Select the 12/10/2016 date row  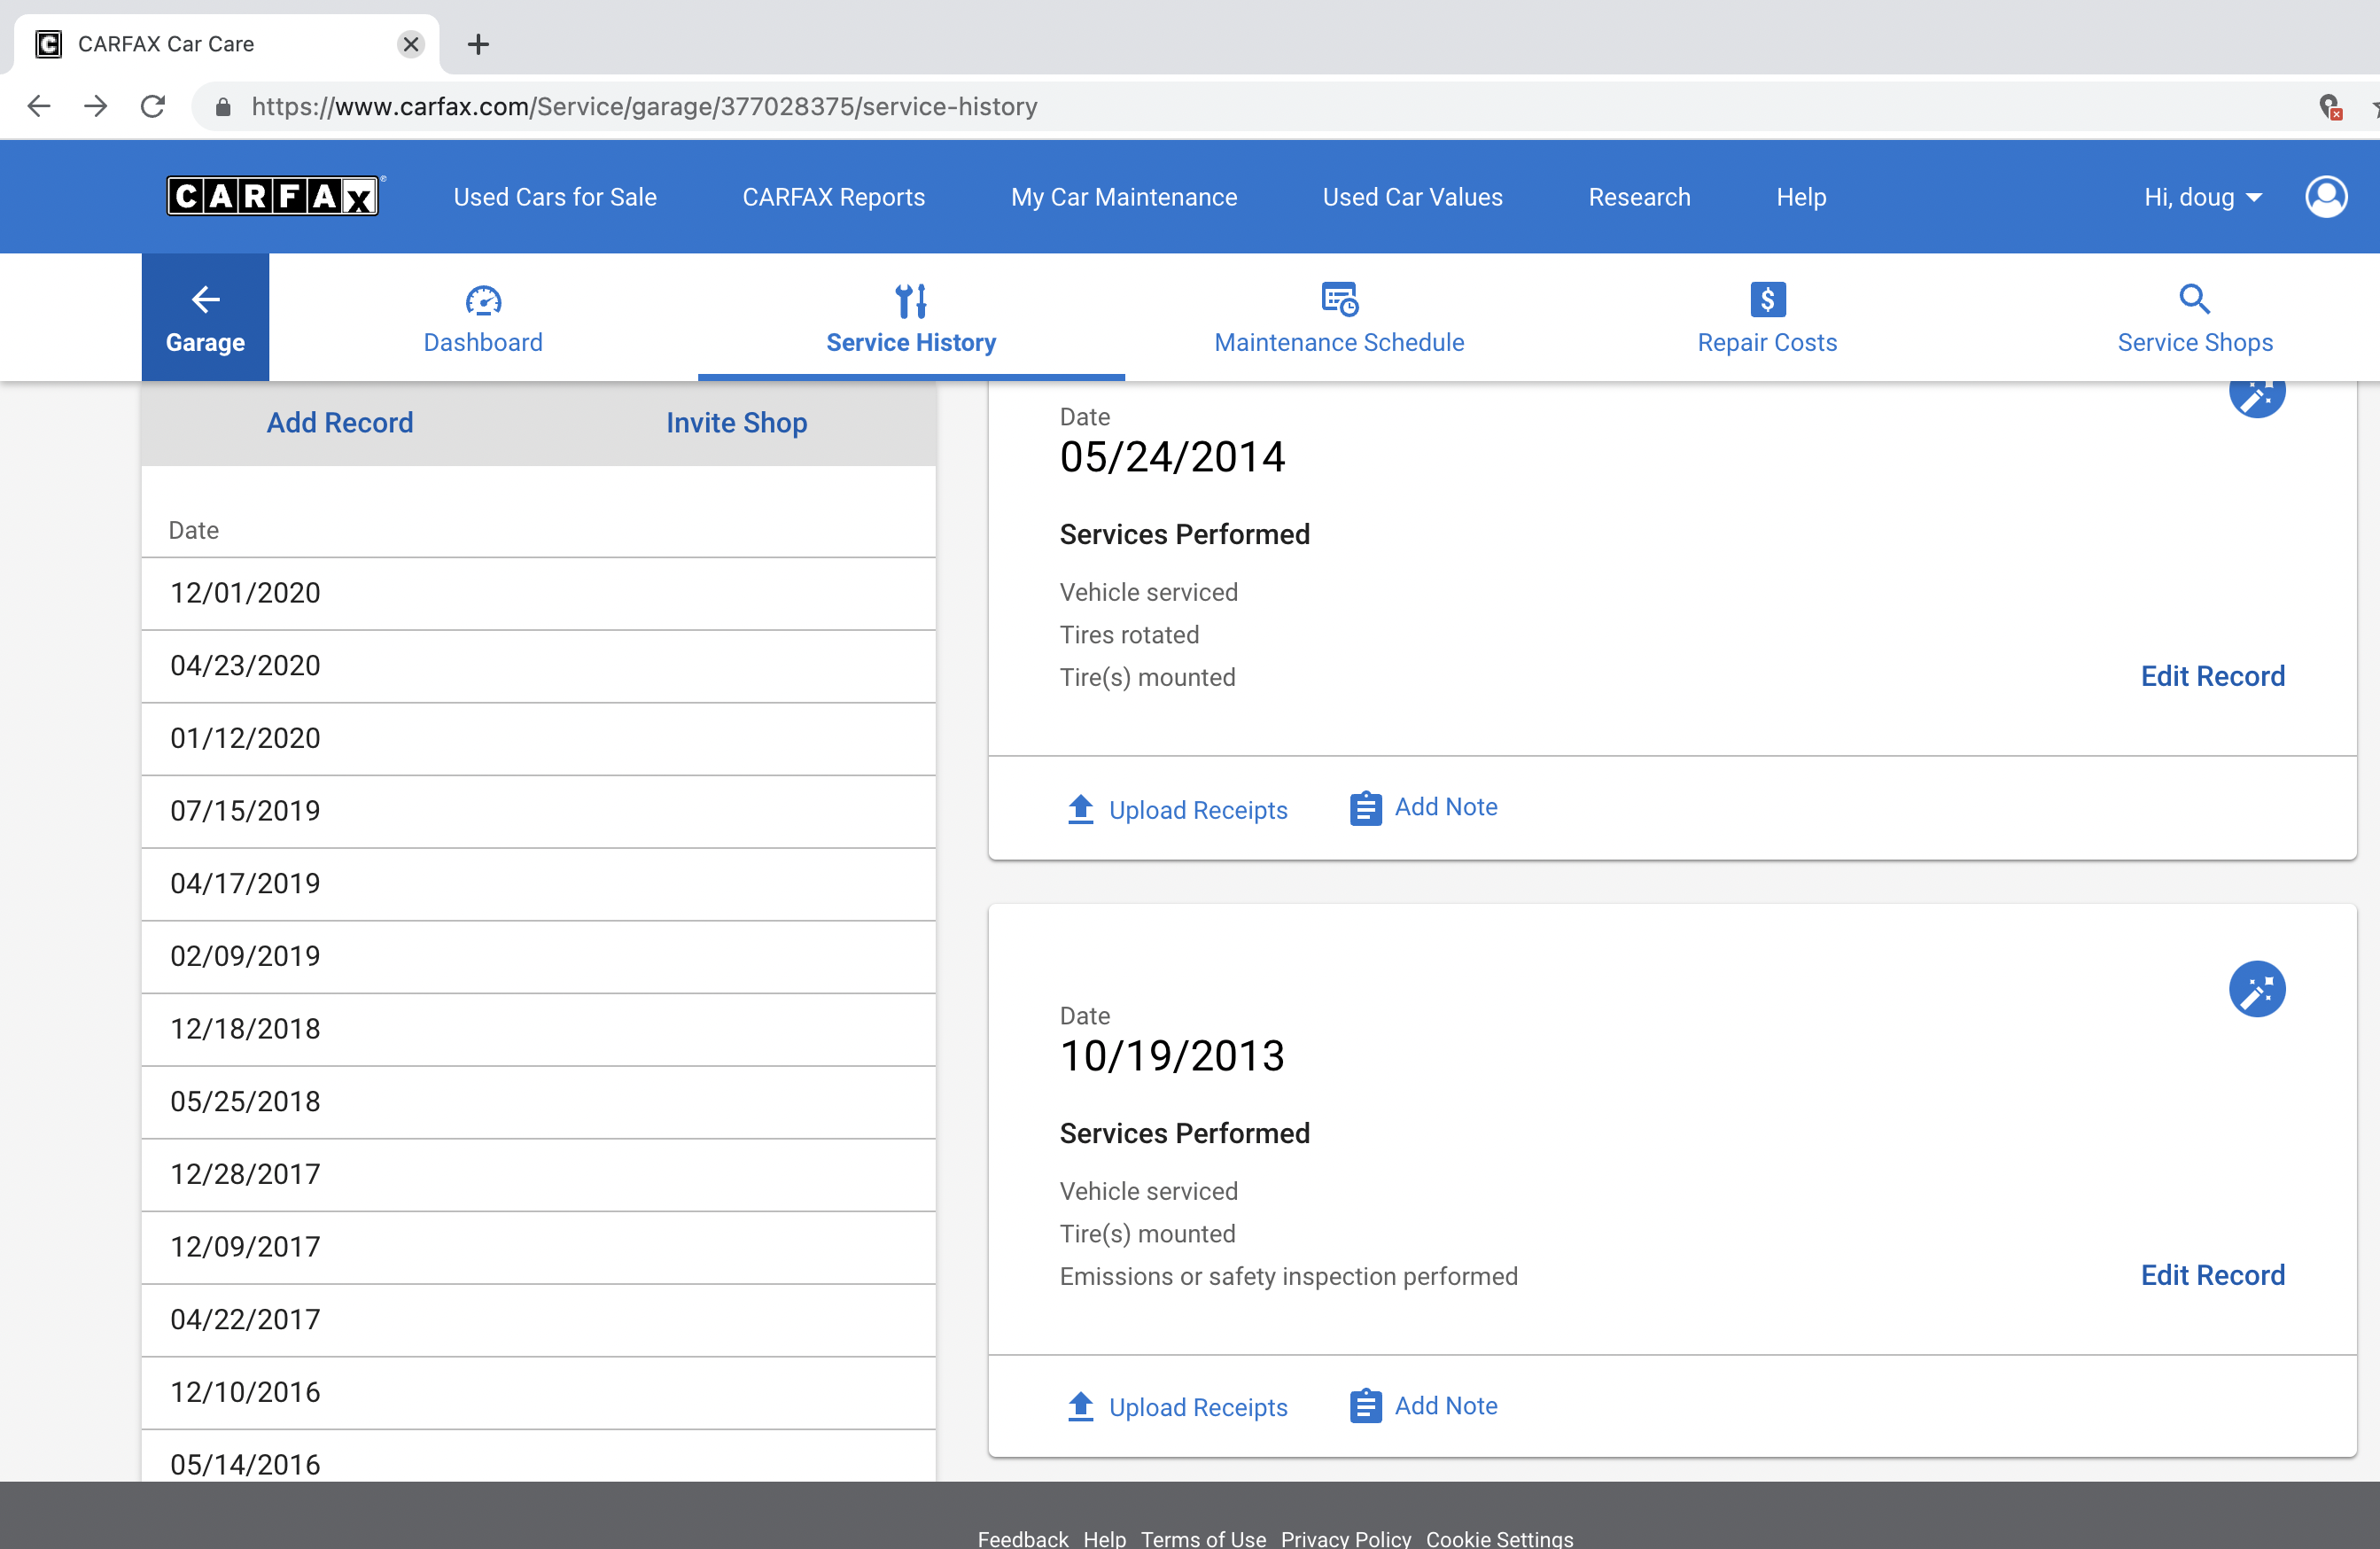(x=539, y=1393)
